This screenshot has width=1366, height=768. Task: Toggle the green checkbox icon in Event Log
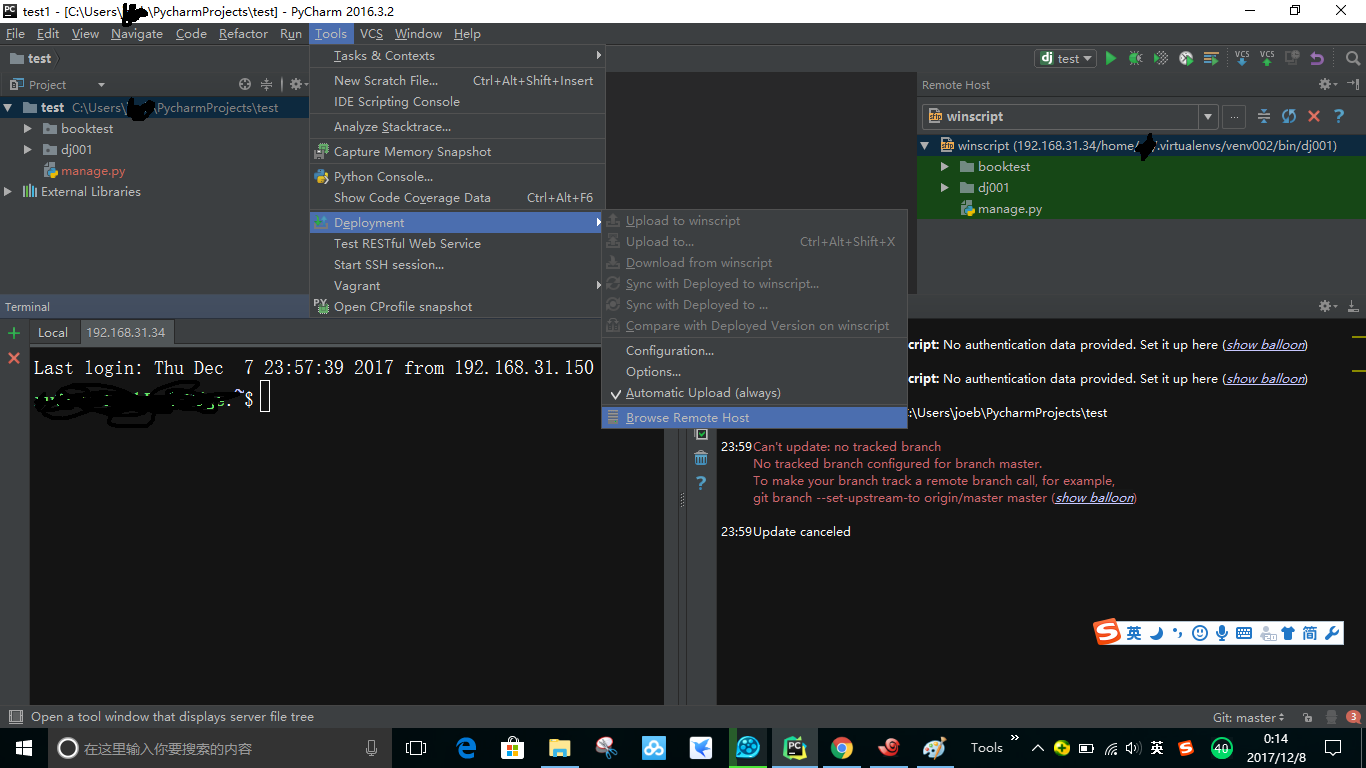[701, 434]
